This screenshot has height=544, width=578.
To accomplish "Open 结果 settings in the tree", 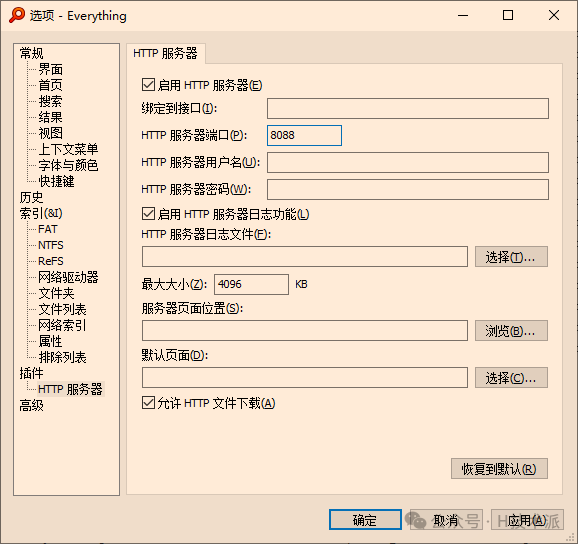I will tap(51, 117).
